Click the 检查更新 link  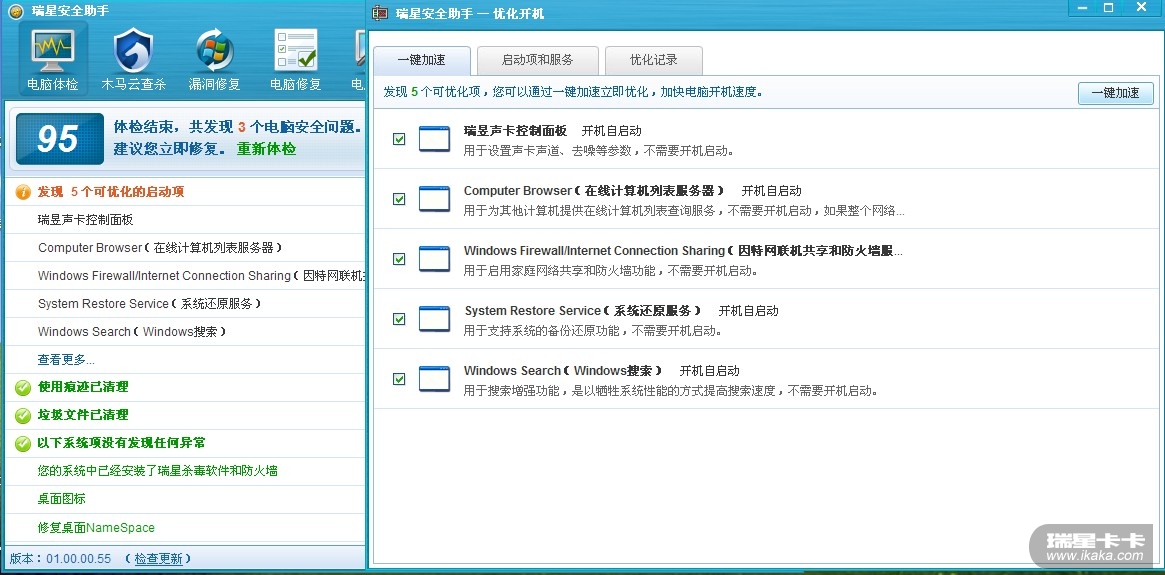tap(158, 559)
